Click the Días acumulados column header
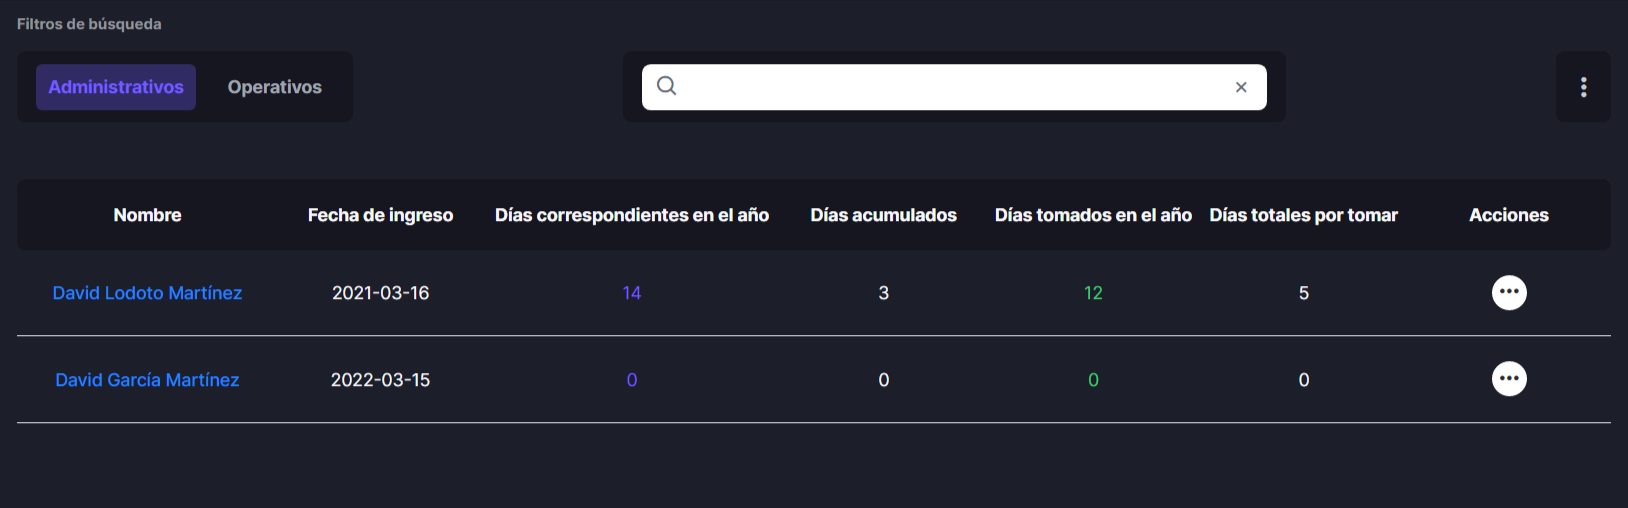Viewport: 1628px width, 508px height. pyautogui.click(x=883, y=215)
